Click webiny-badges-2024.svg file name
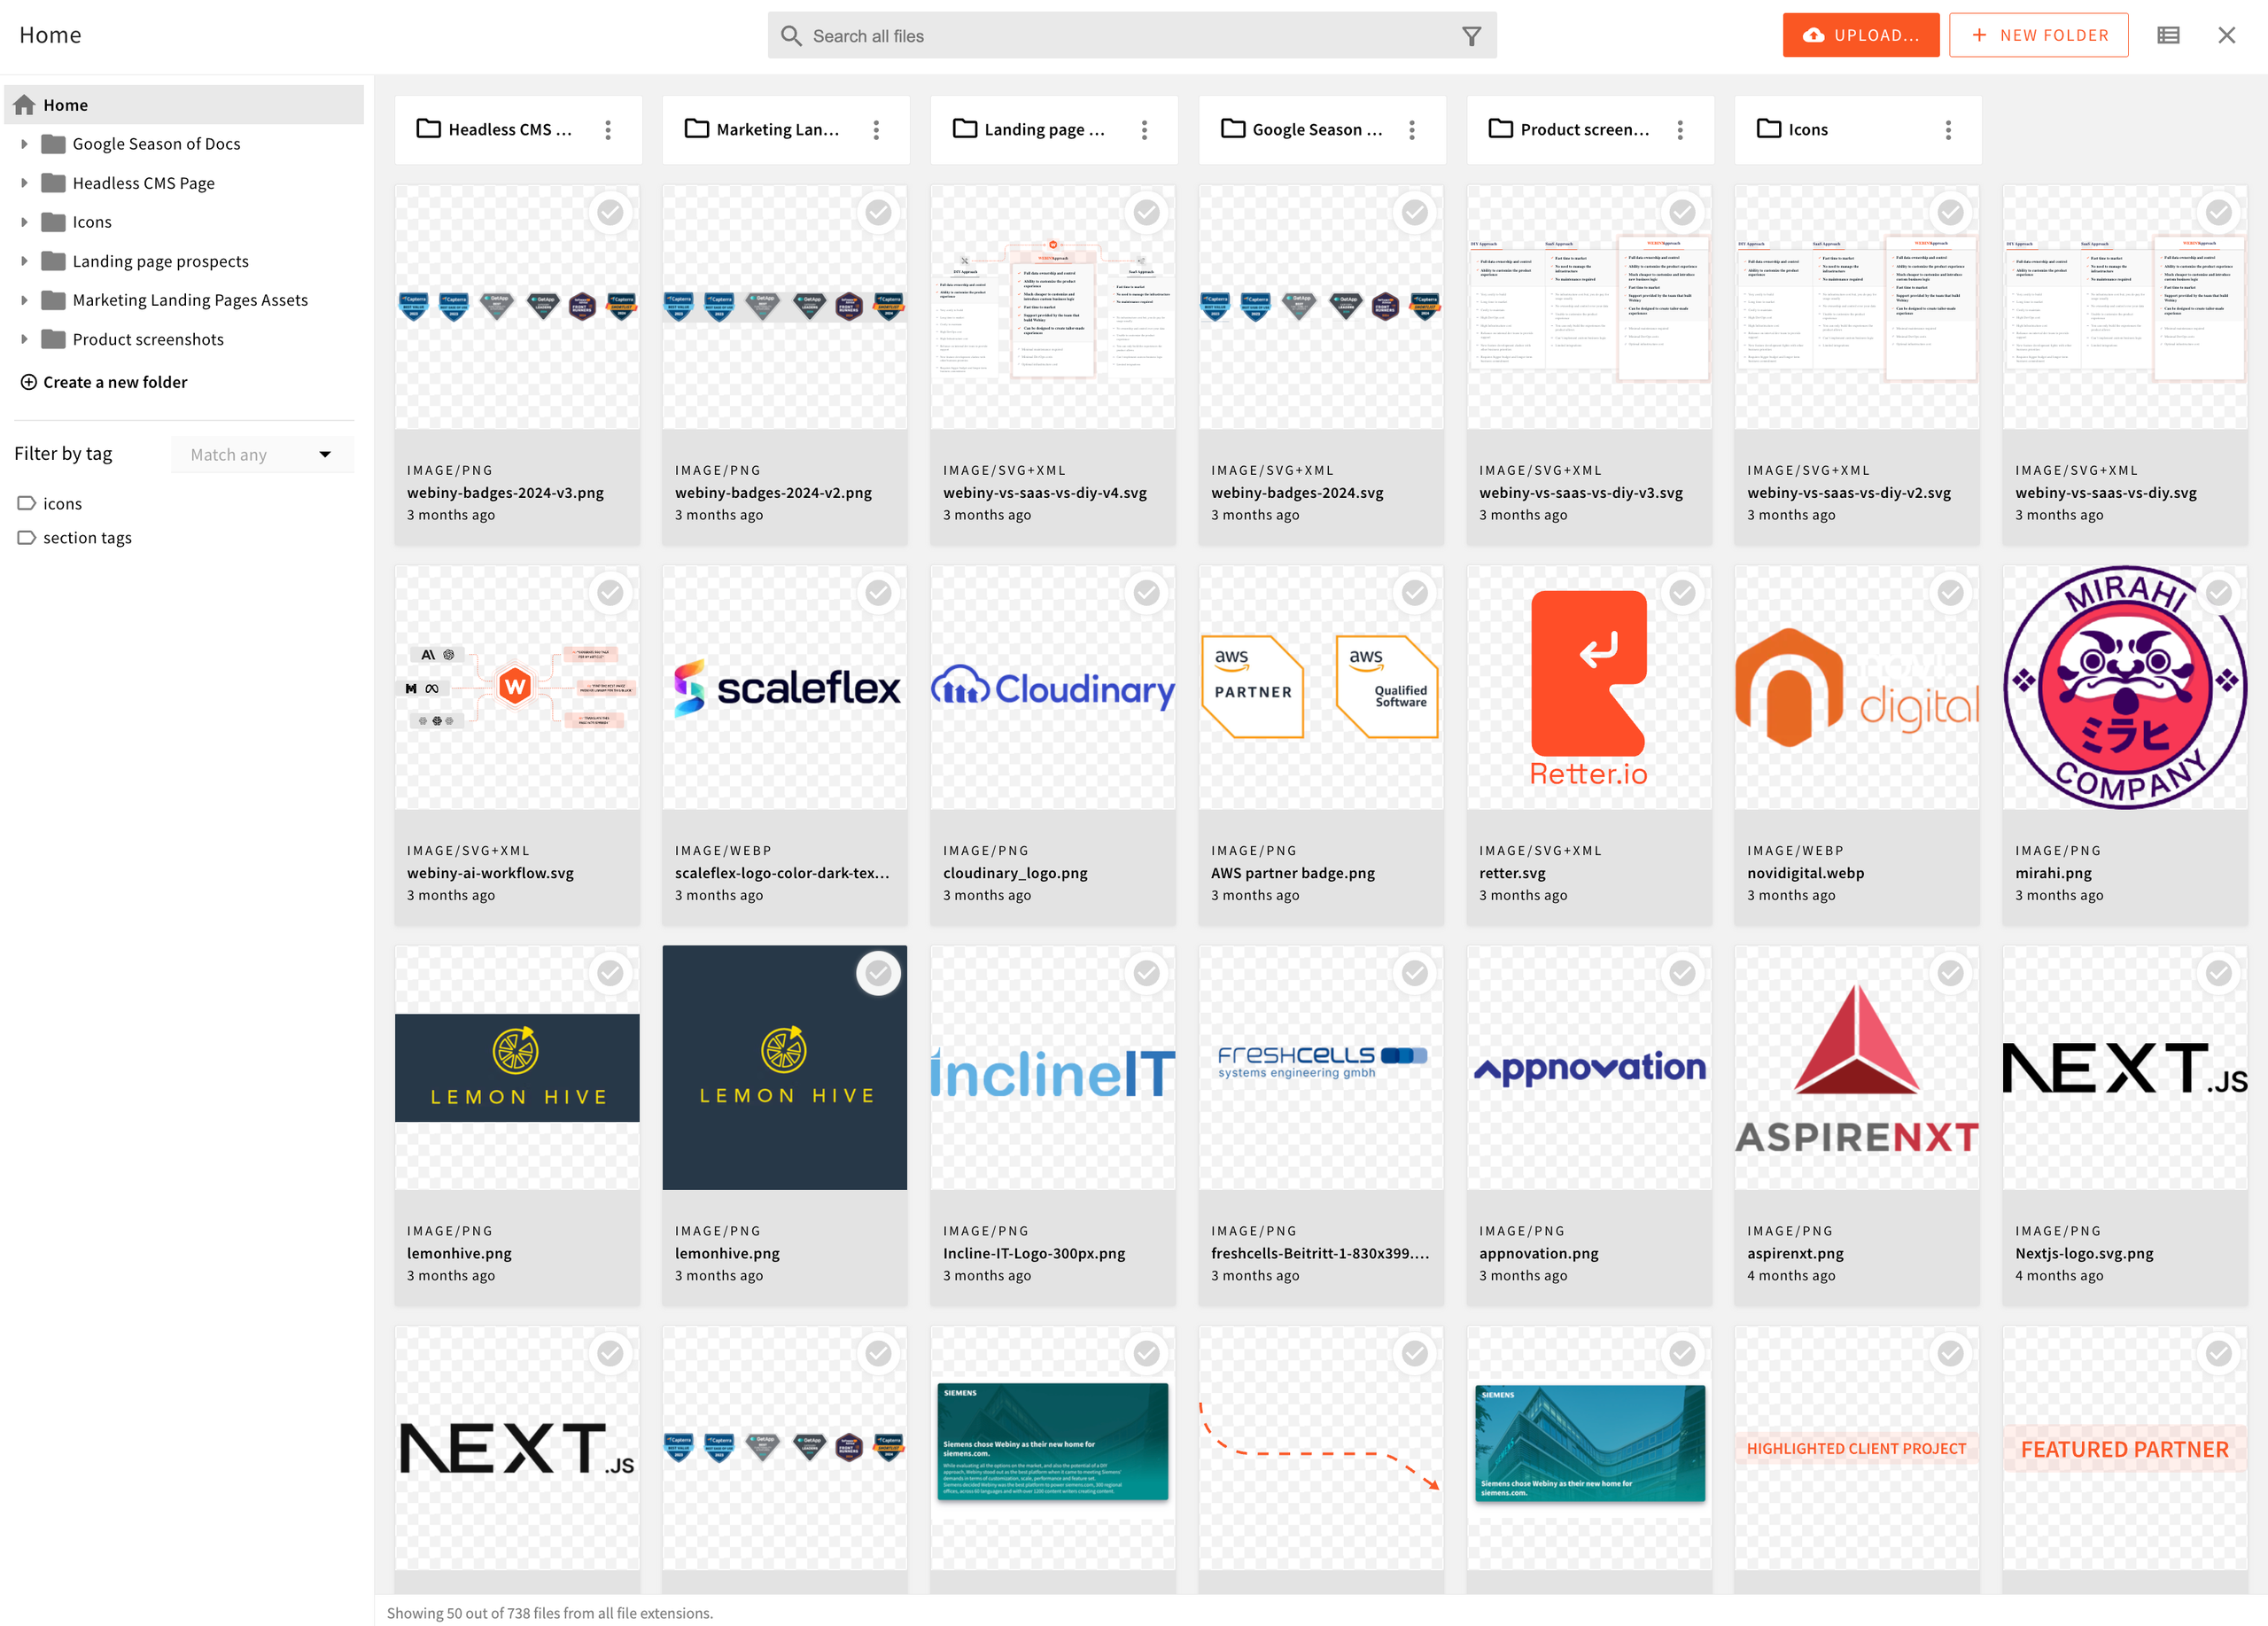Image resolution: width=2268 pixels, height=1626 pixels. click(x=1297, y=493)
